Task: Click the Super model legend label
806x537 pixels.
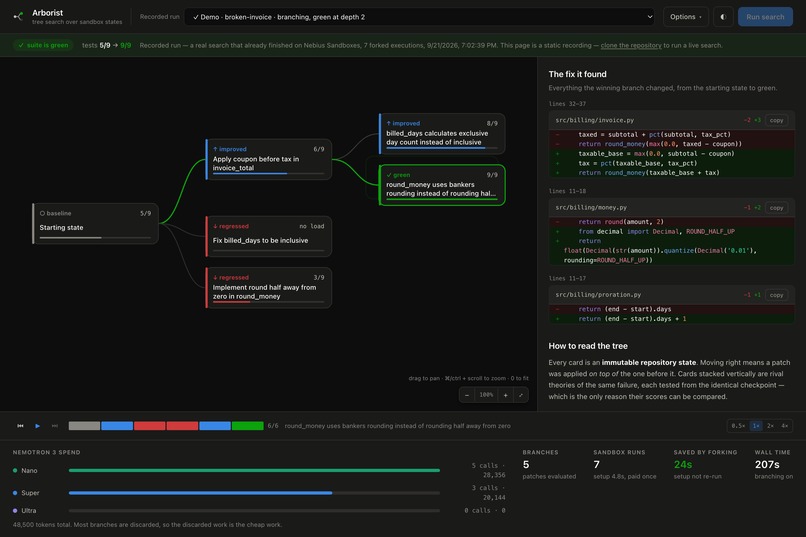Action: coord(30,493)
